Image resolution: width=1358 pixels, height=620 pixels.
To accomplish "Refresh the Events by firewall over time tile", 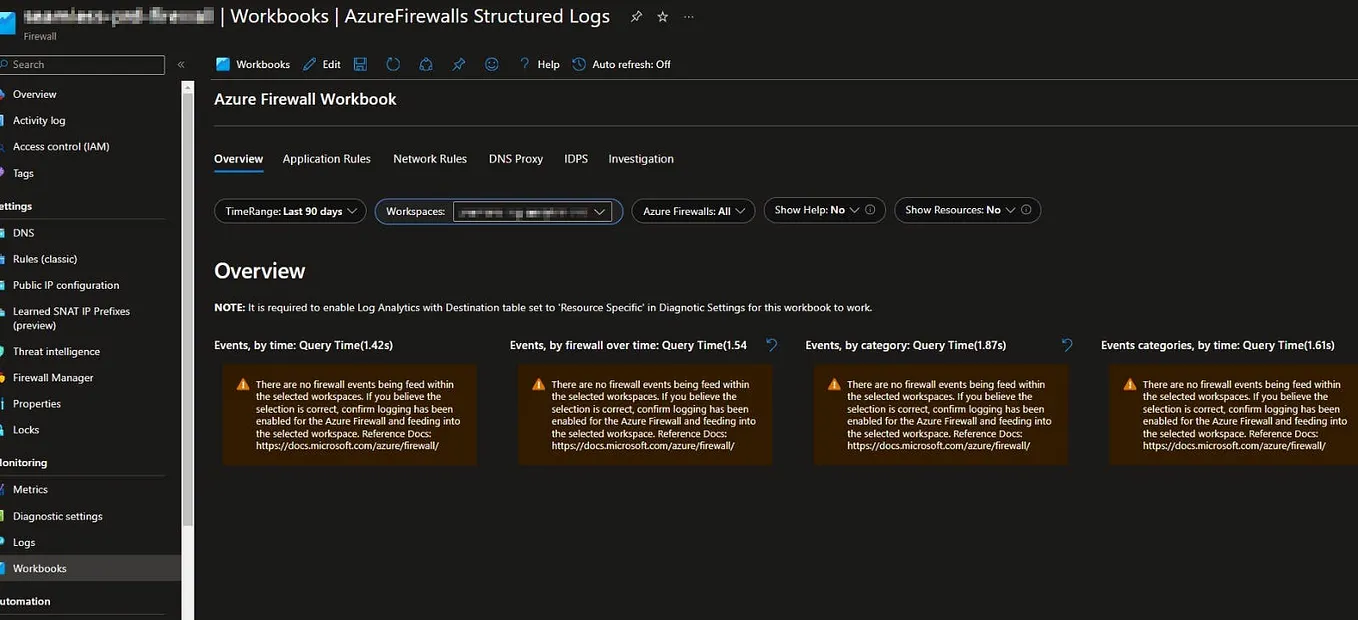I will point(771,343).
